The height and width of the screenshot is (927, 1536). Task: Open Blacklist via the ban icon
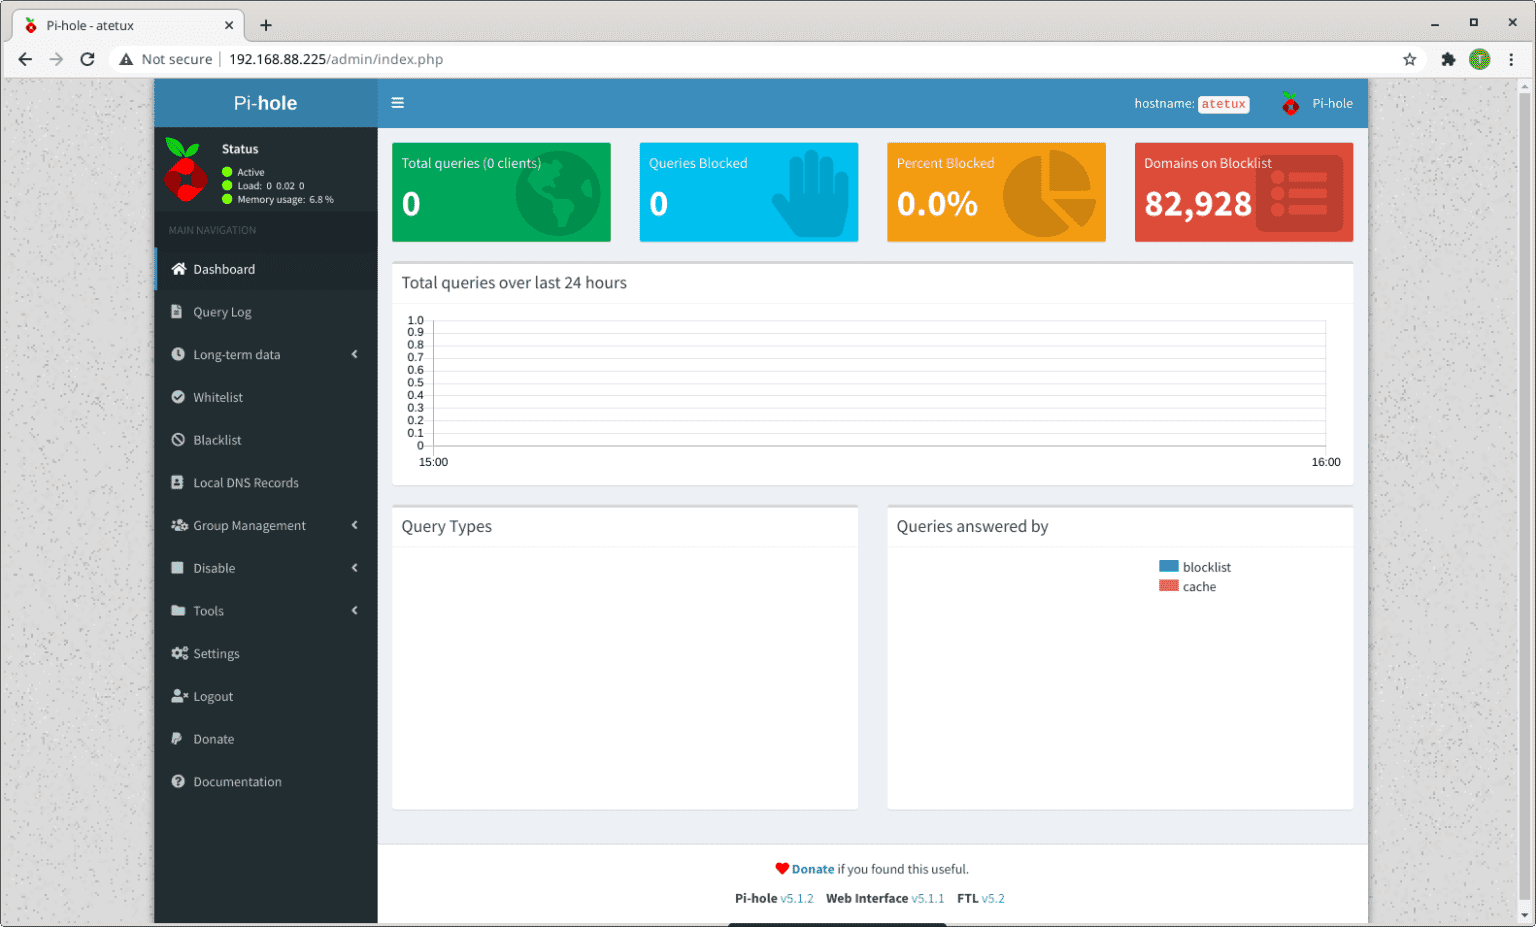pyautogui.click(x=179, y=440)
